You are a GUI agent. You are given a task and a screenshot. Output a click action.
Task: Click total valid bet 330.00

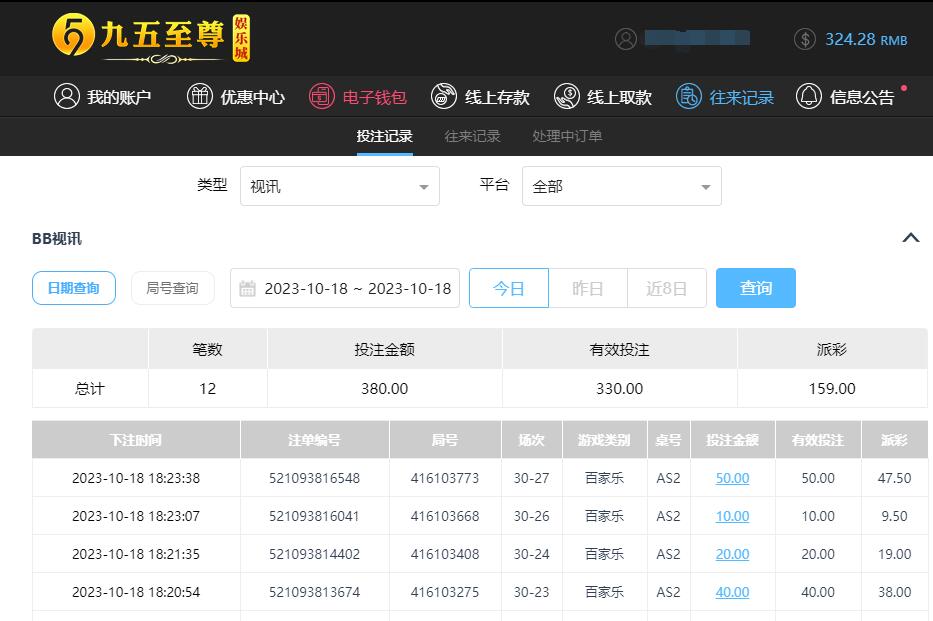point(619,388)
